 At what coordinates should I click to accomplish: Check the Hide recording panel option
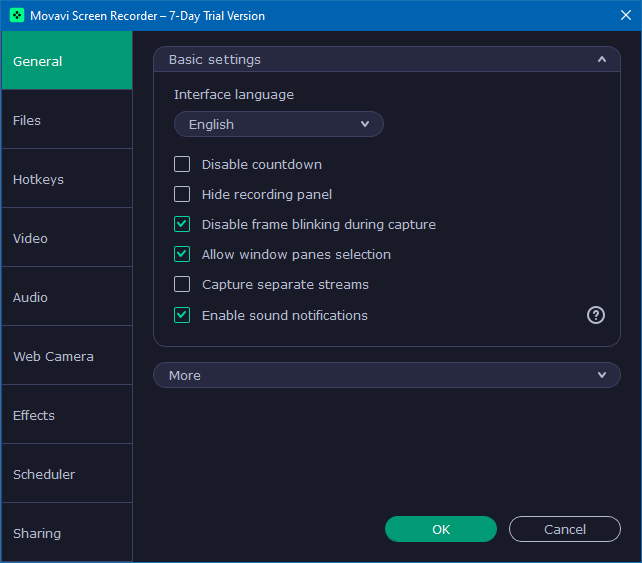click(182, 194)
